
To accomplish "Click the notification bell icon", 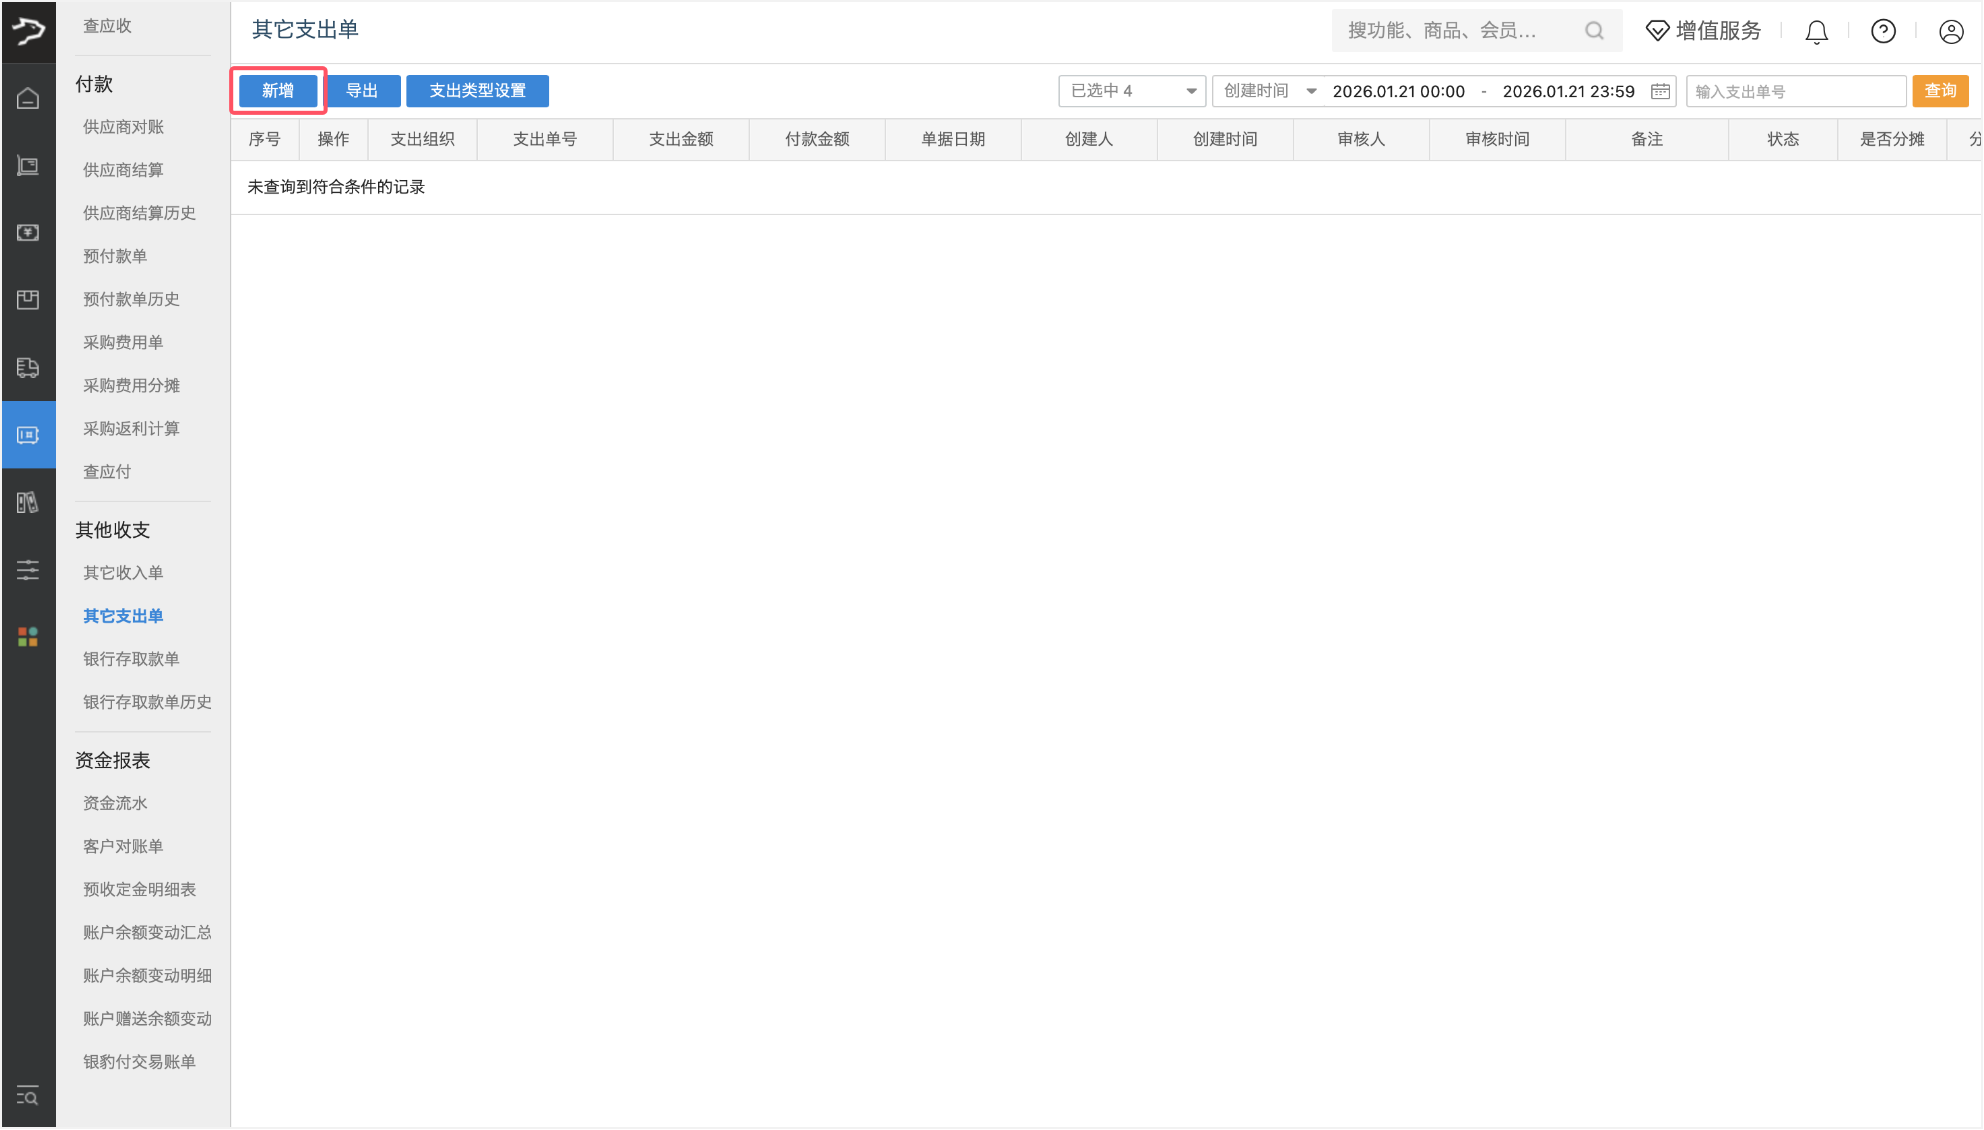I will tap(1816, 31).
